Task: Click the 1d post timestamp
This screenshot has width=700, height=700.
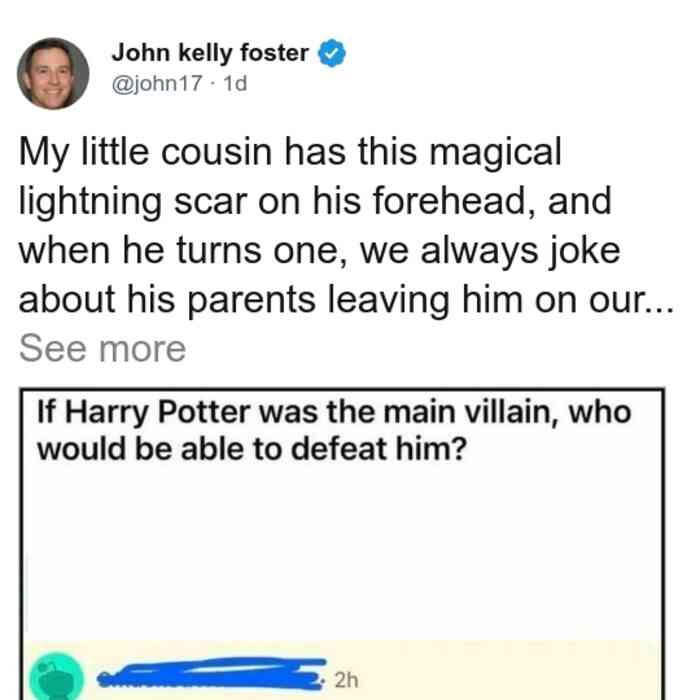Action: click(x=235, y=83)
